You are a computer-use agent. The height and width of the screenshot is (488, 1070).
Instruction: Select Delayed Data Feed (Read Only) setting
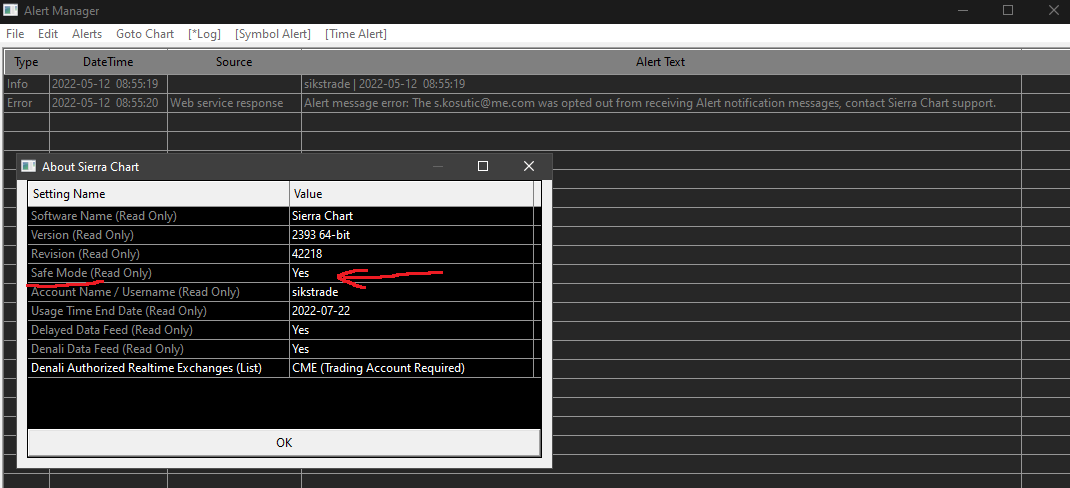tap(158, 330)
